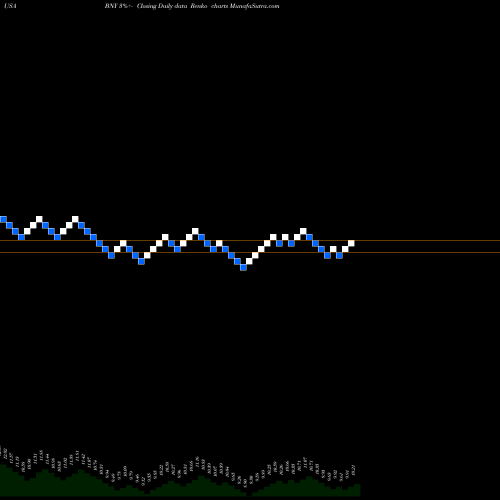Viewport: 500px width, 500px height.
Task: Click the upper orange horizontal price line
Action: pos(250,240)
